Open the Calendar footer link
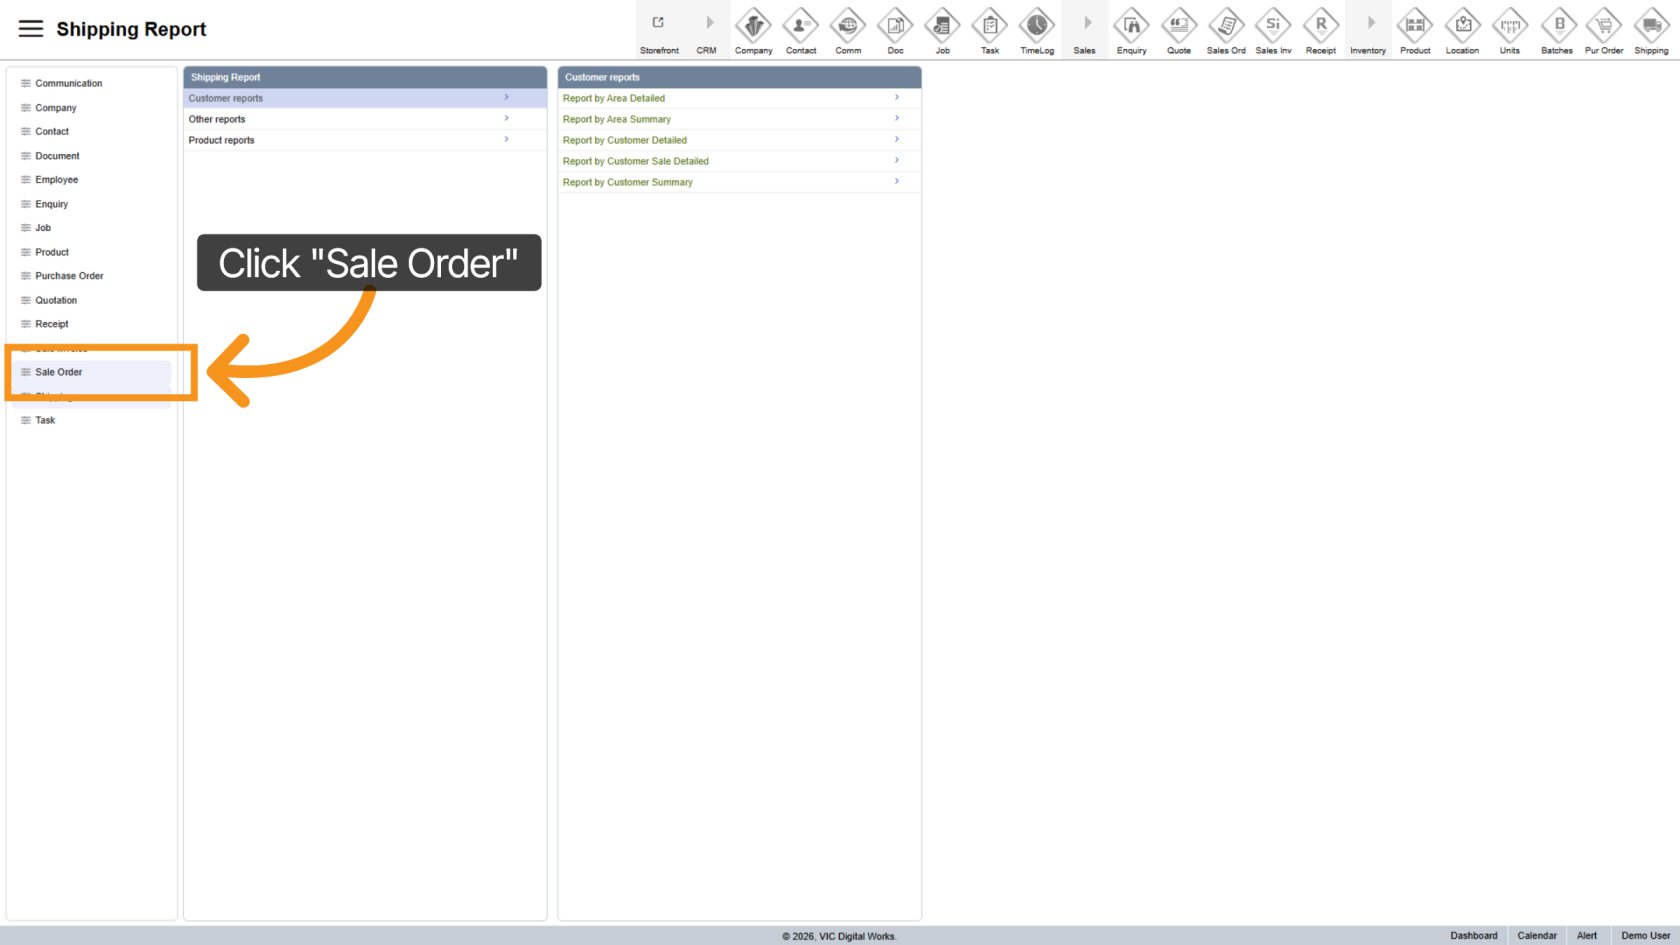The image size is (1680, 945). pyautogui.click(x=1537, y=936)
